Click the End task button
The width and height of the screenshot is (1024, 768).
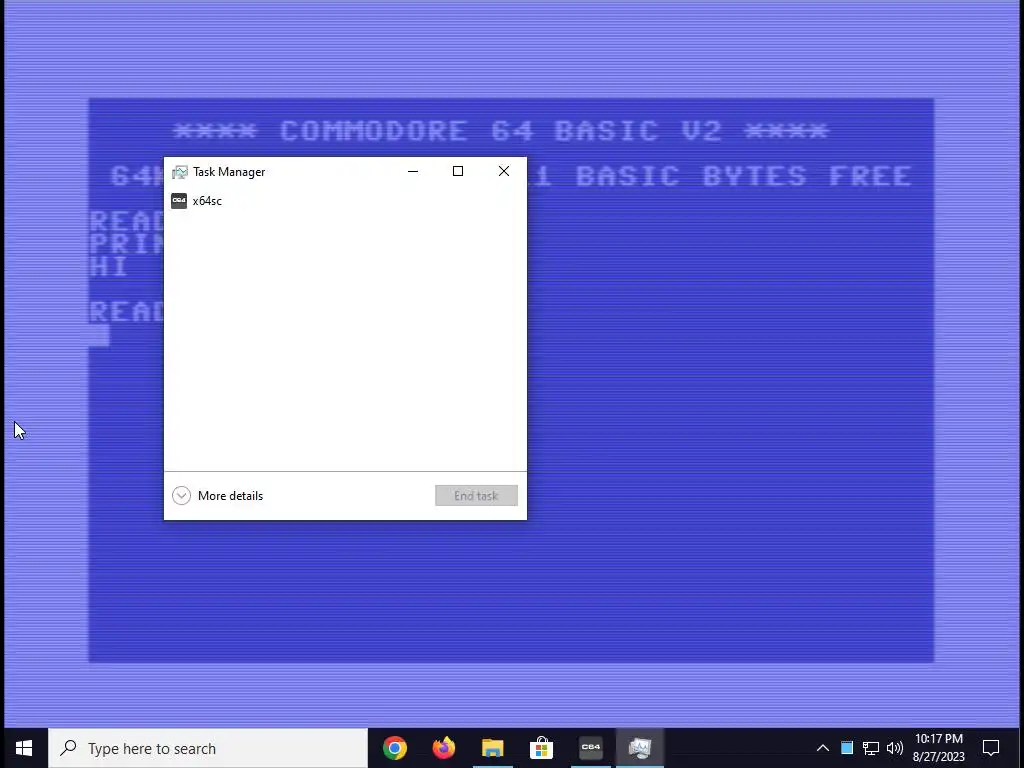(476, 496)
